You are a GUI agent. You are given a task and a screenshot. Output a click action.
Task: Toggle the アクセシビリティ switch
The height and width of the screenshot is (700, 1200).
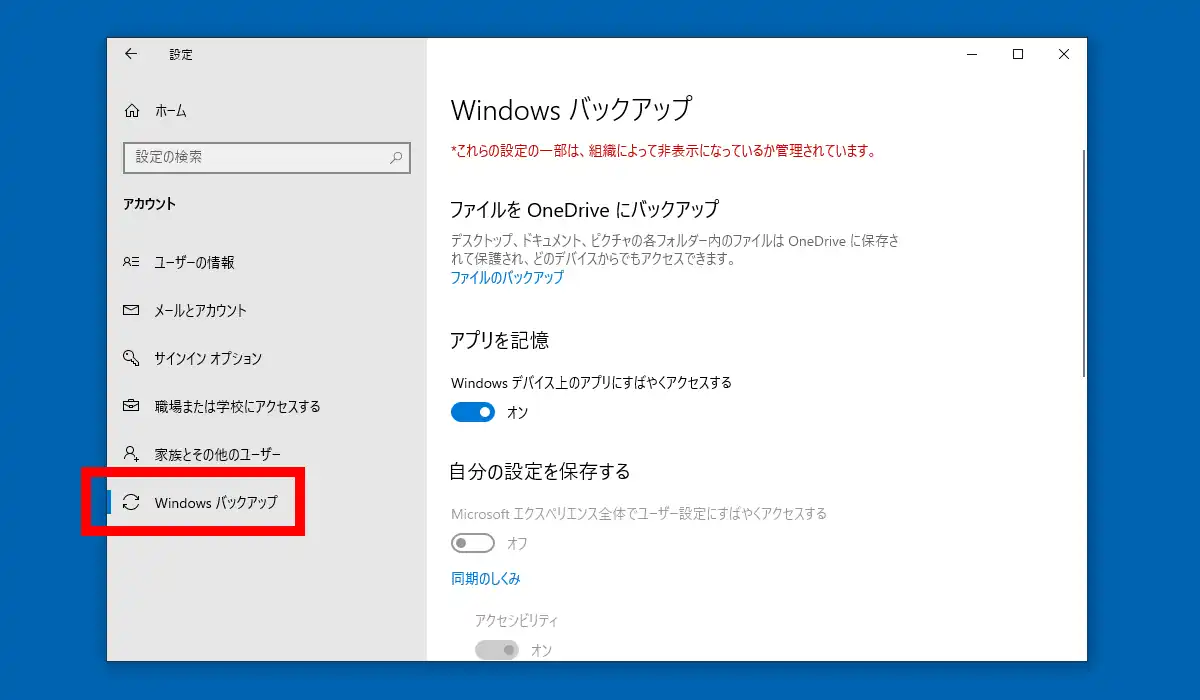pos(497,650)
